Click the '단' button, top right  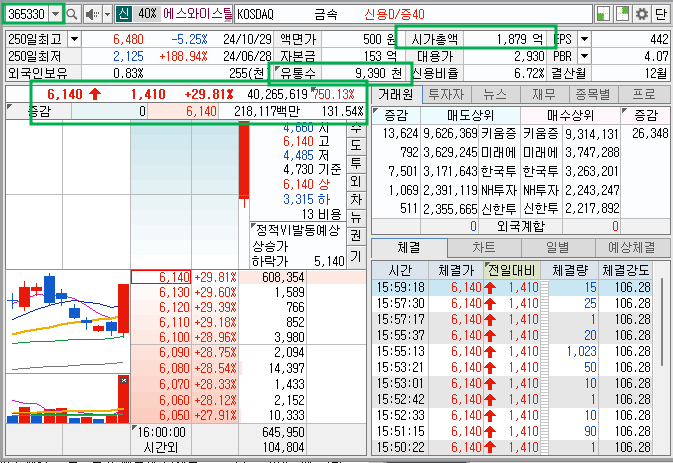661,14
